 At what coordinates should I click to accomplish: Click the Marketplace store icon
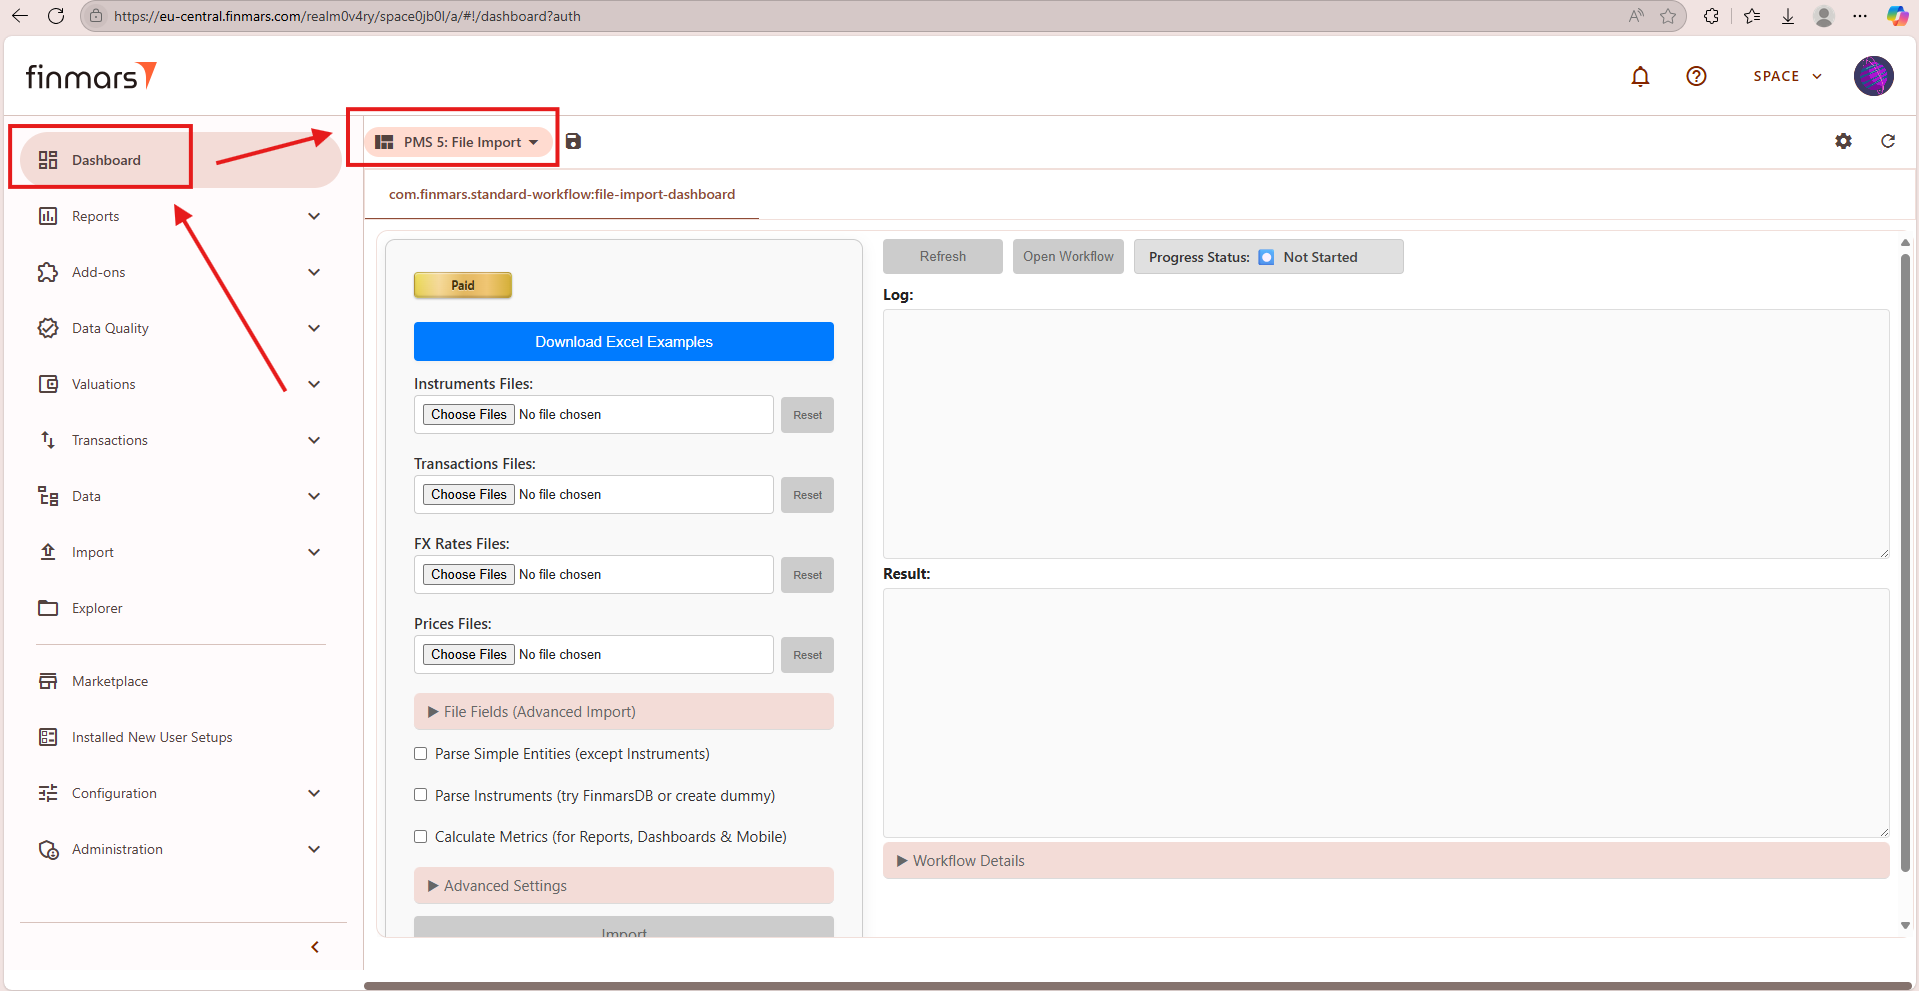point(48,681)
